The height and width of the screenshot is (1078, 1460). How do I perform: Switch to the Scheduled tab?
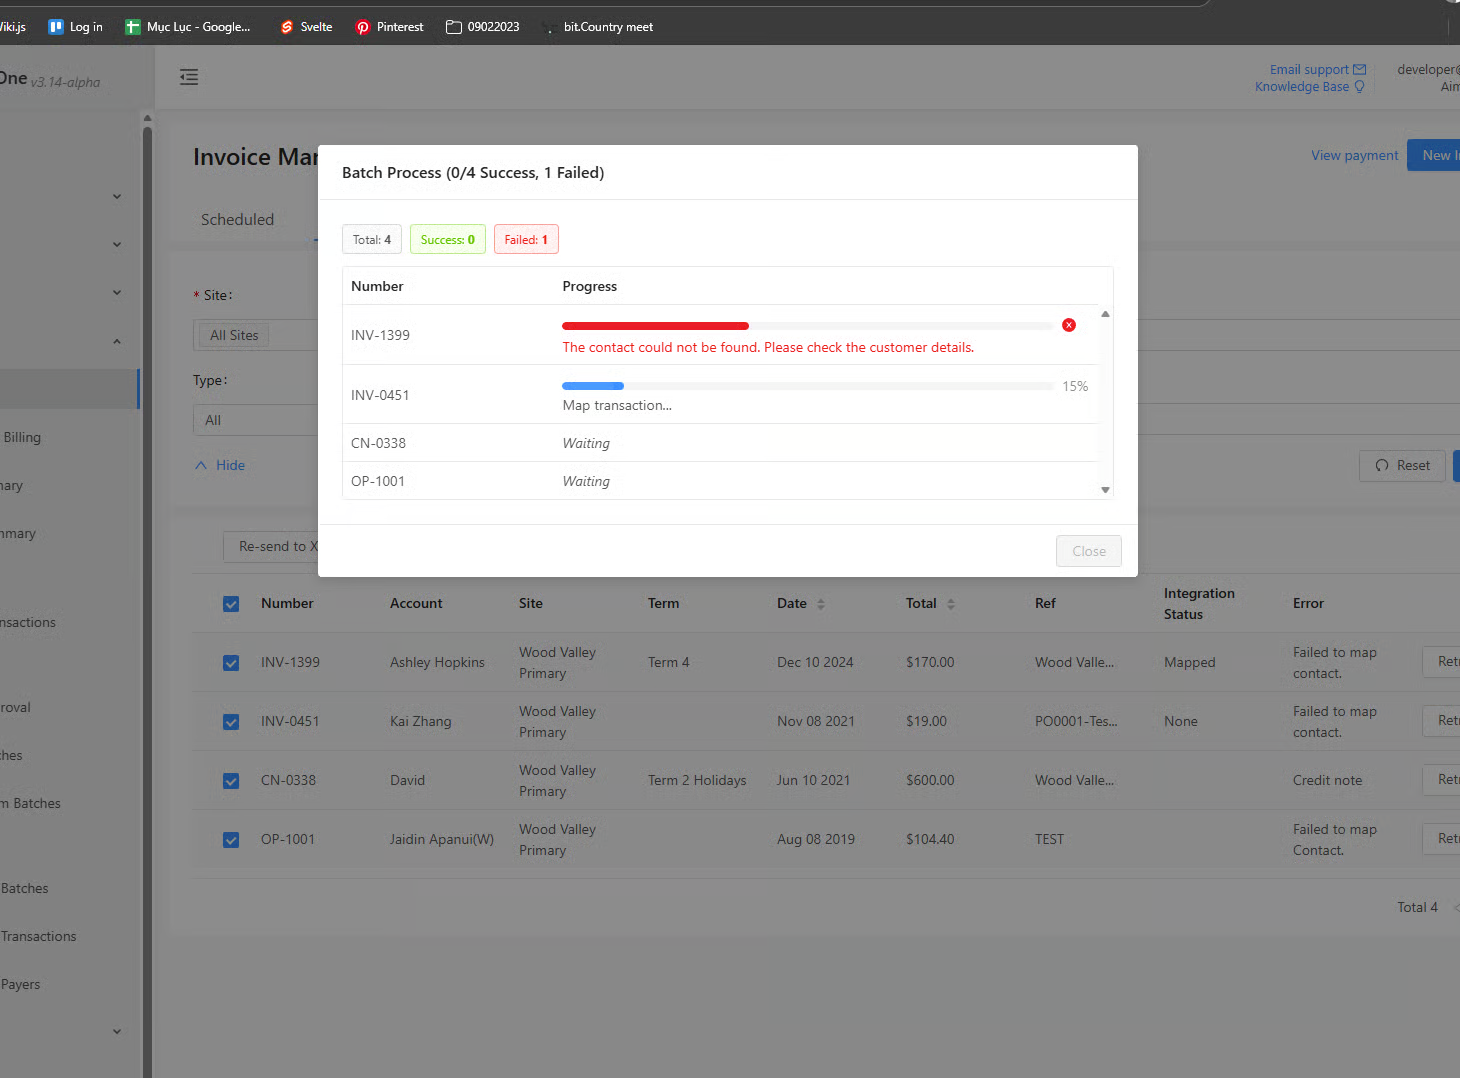[237, 220]
